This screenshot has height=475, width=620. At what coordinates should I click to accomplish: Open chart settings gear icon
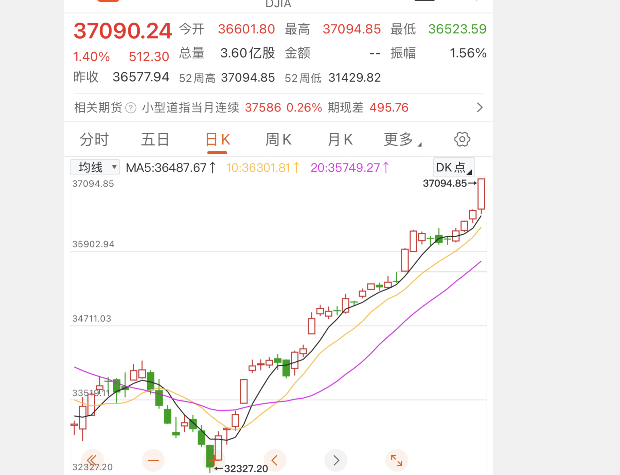pyautogui.click(x=462, y=139)
